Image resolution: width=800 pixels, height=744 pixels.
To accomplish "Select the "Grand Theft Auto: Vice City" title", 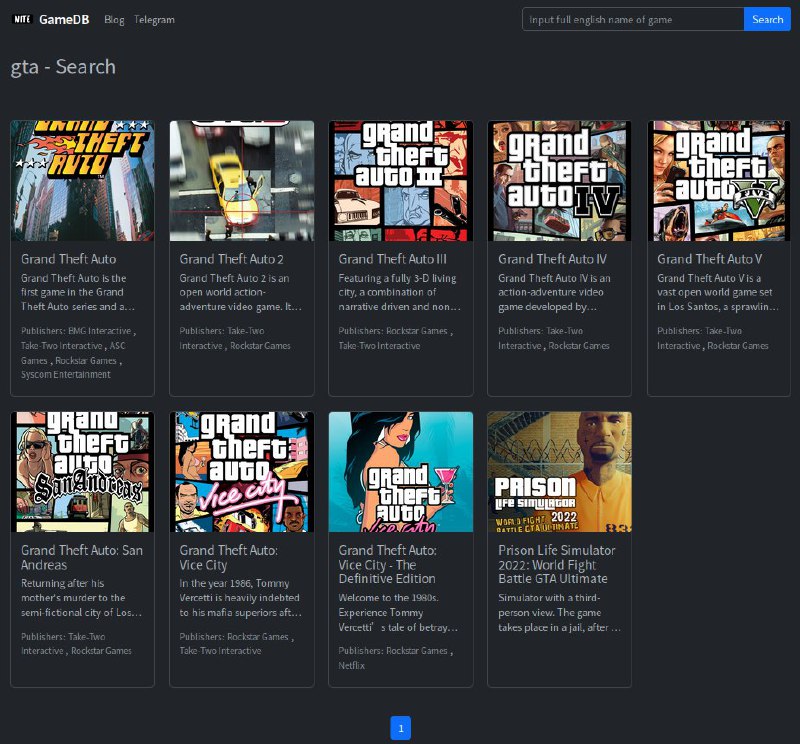I will pos(229,557).
